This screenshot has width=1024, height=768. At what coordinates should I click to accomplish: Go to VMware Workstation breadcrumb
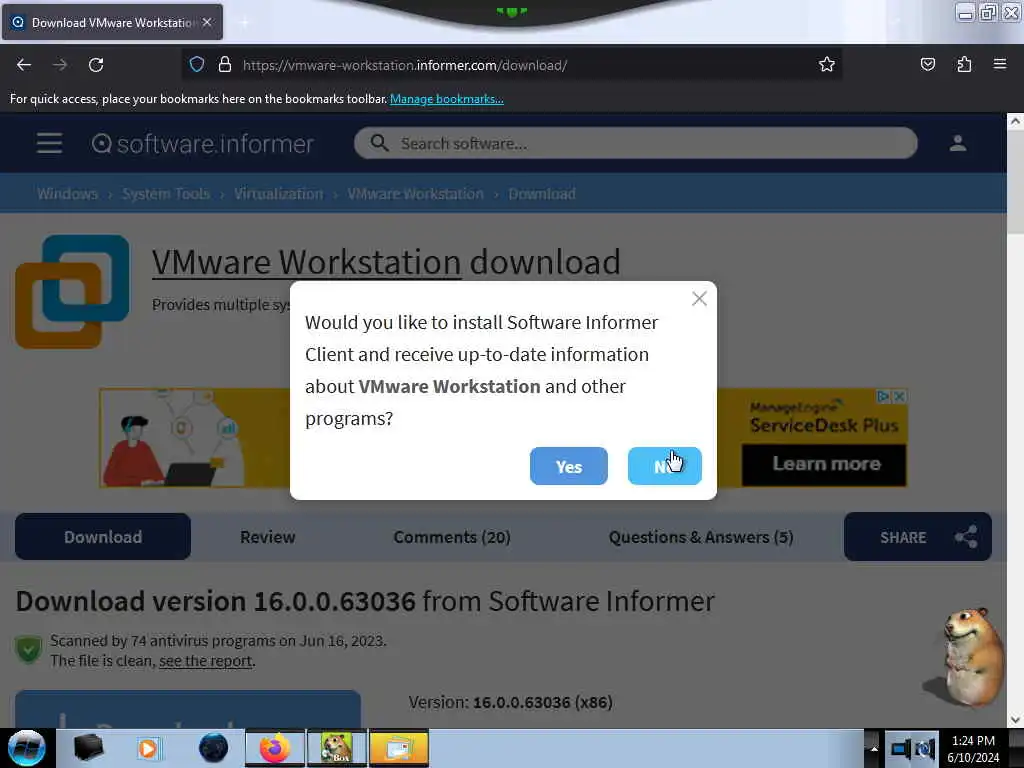click(415, 194)
